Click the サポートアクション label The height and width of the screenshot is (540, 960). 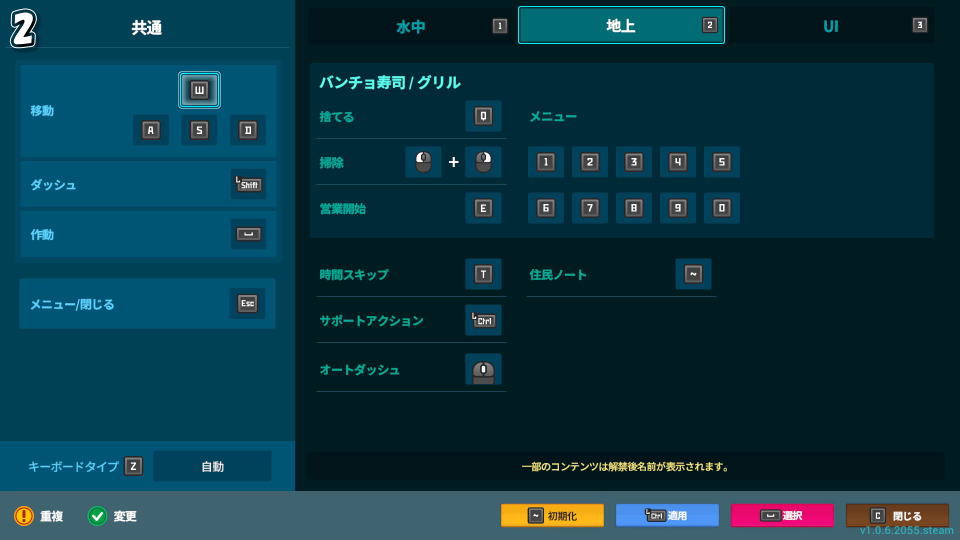[x=371, y=321]
